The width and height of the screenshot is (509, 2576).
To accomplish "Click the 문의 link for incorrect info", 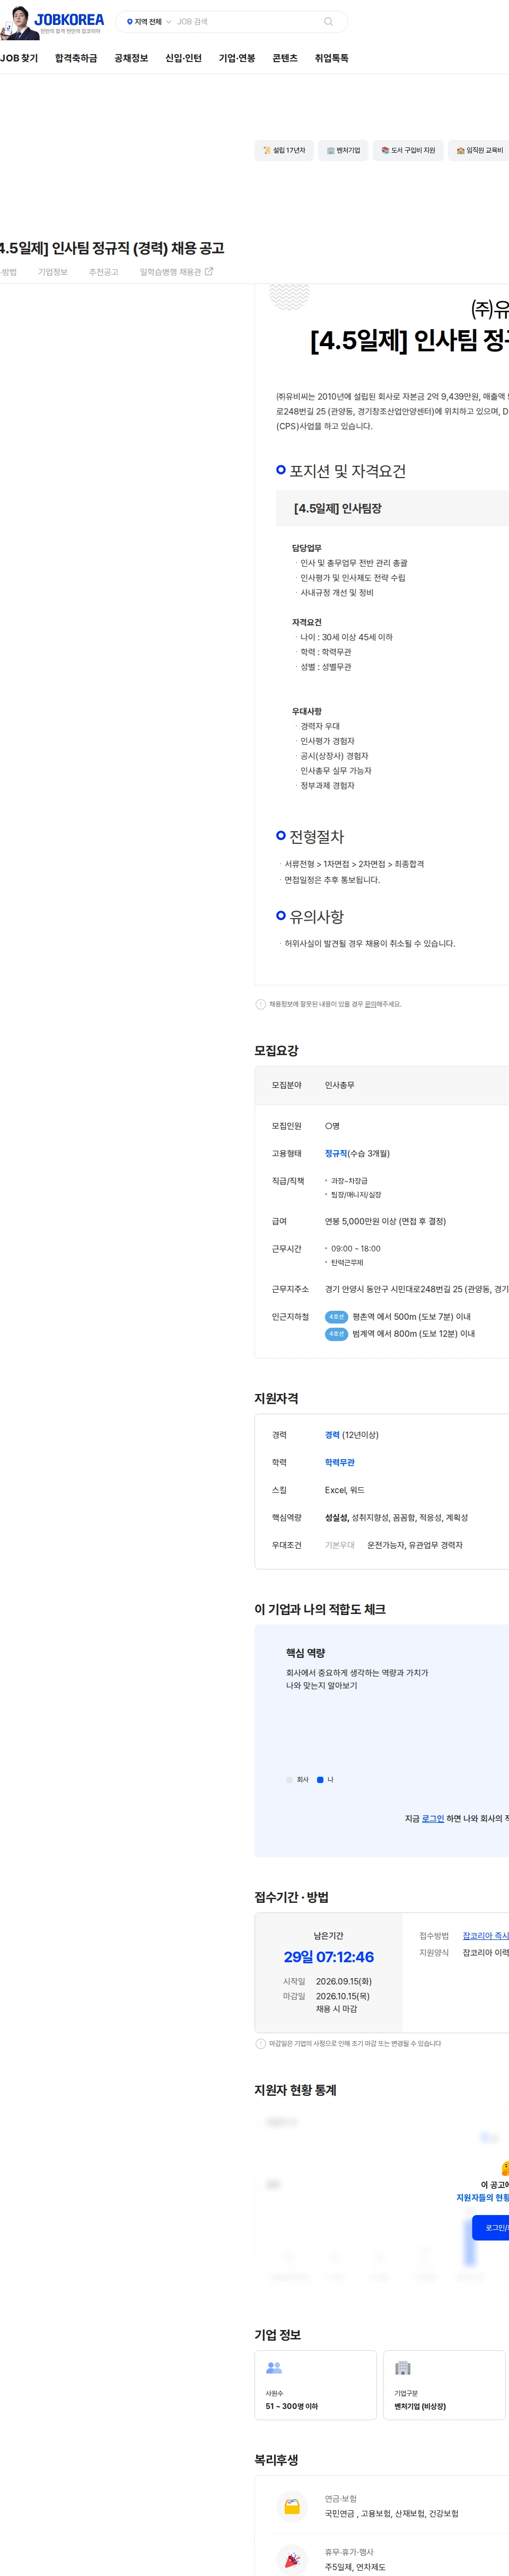I will point(371,1004).
